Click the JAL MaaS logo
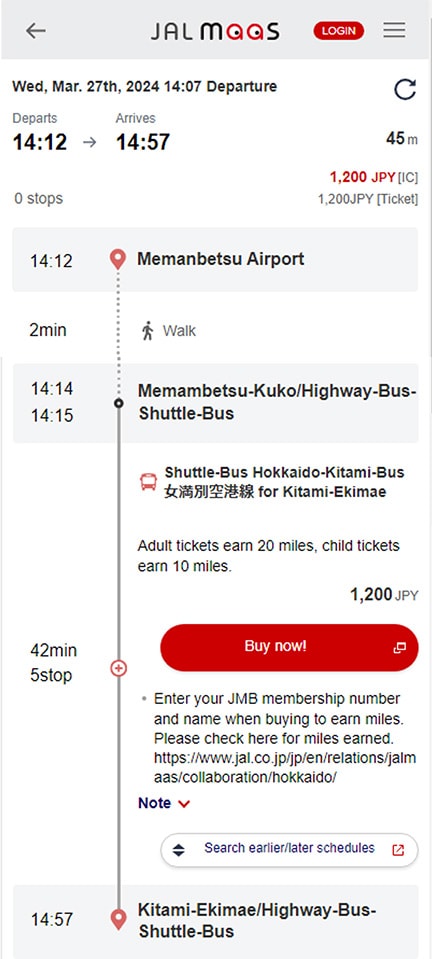432x959 pixels. [215, 31]
